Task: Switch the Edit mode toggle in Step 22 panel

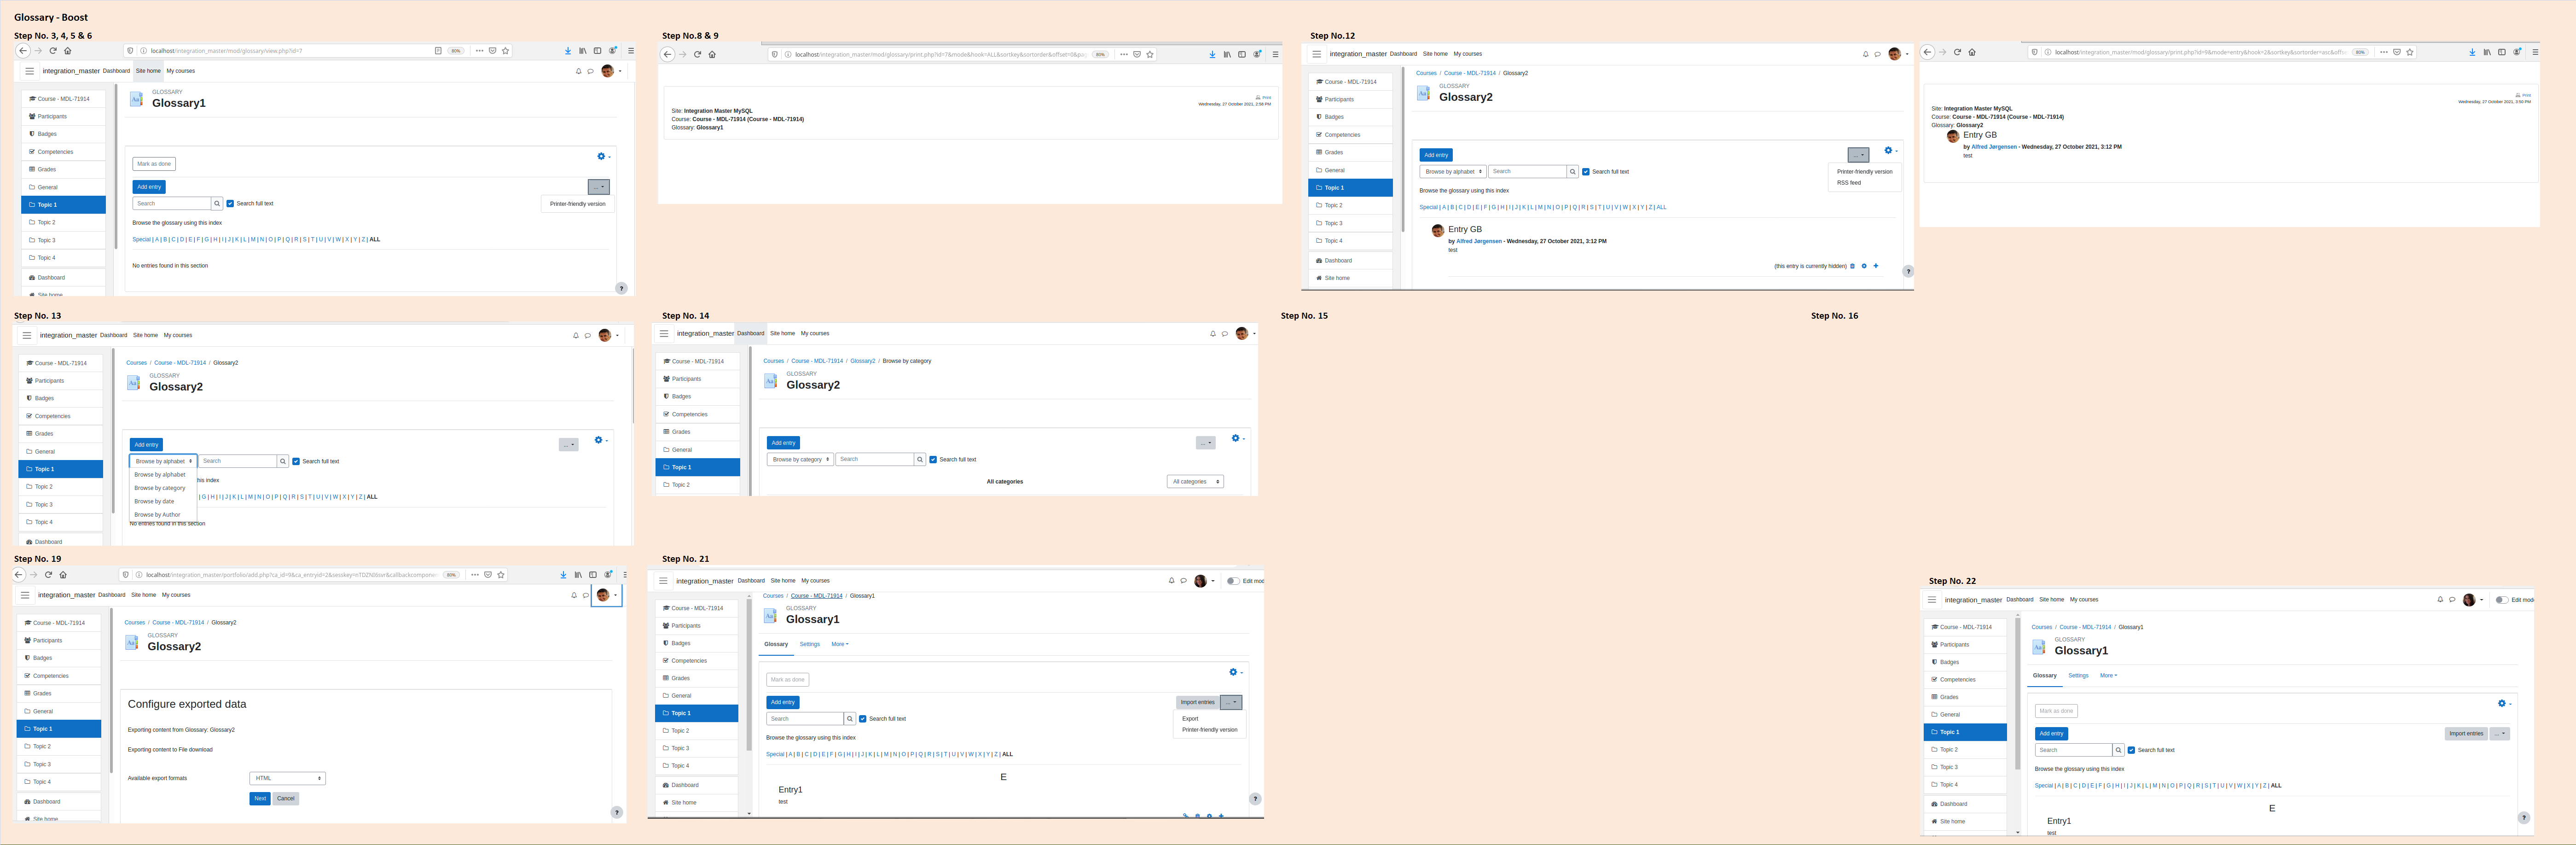Action: (x=2502, y=600)
